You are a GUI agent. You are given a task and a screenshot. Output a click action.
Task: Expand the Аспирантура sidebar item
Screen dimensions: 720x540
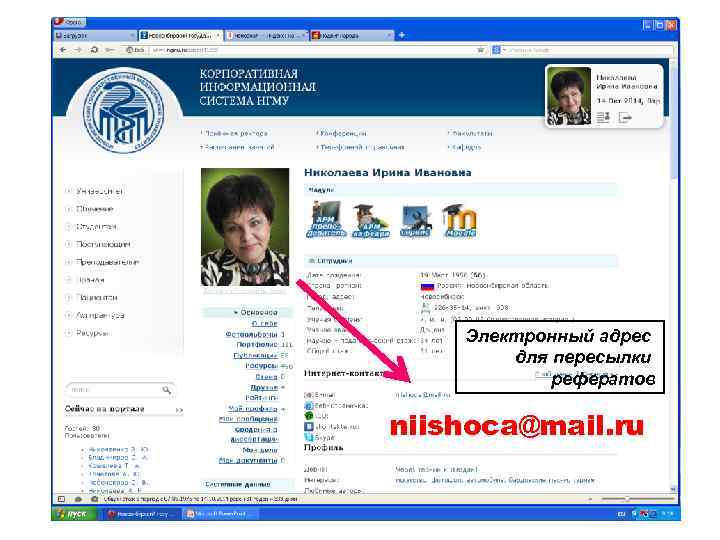click(68, 315)
